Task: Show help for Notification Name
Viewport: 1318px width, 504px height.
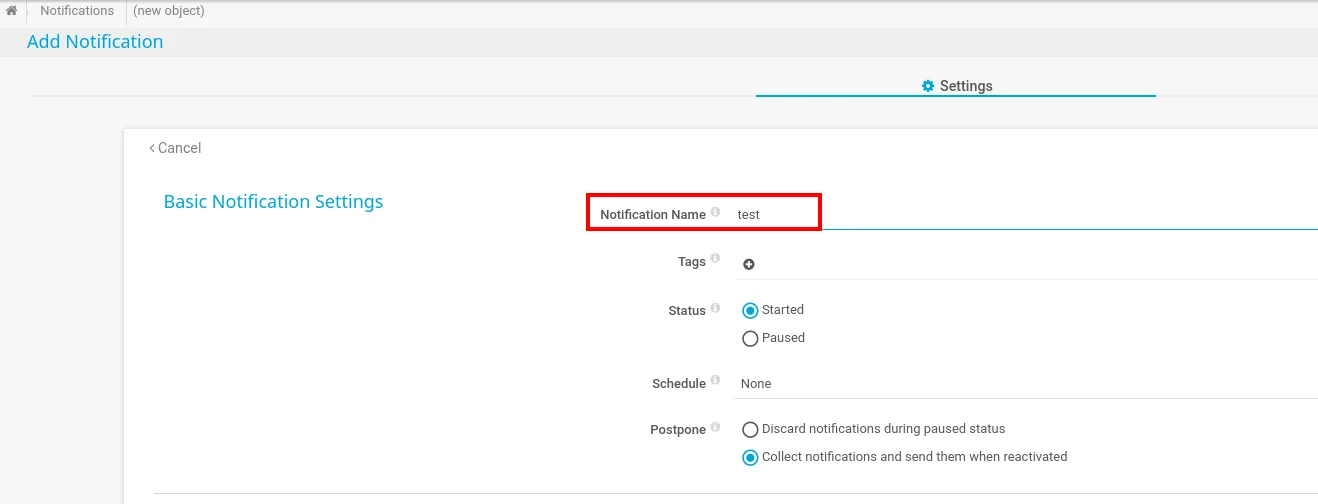Action: [715, 212]
